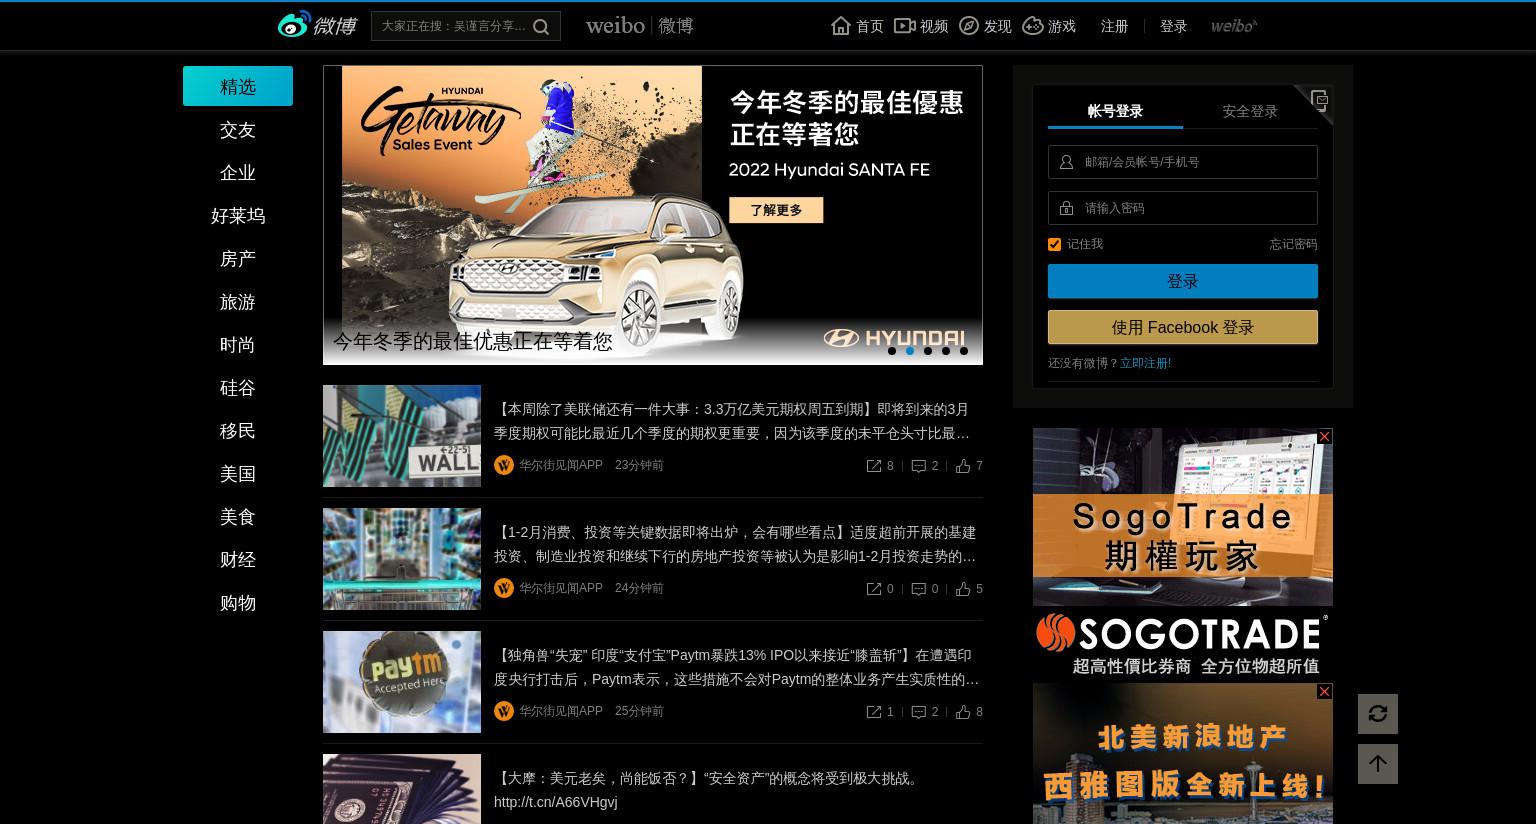Click 华尔街见闻APP avatar on the 3.3万亿美元期权 post

pos(504,465)
